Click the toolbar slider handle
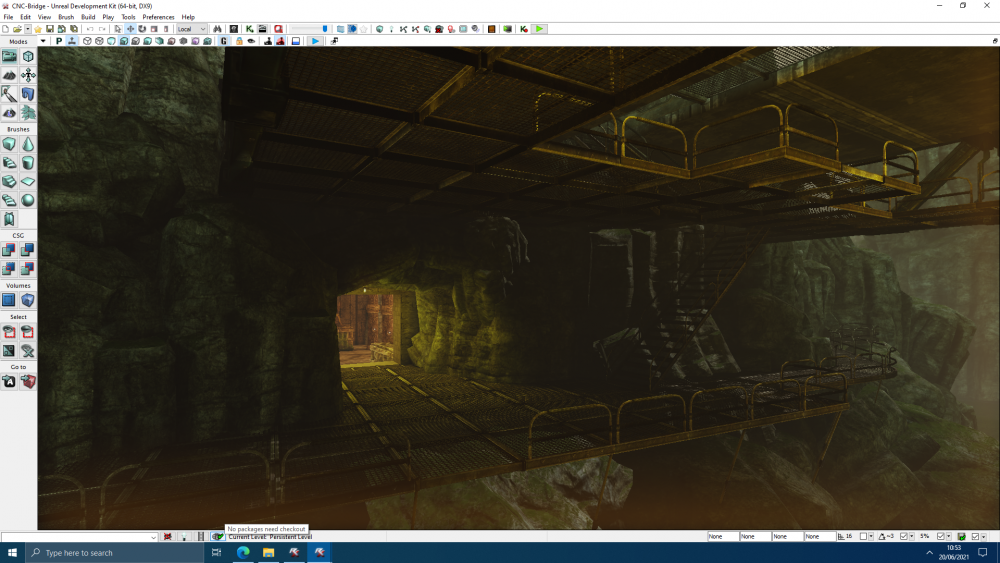 pyautogui.click(x=325, y=29)
